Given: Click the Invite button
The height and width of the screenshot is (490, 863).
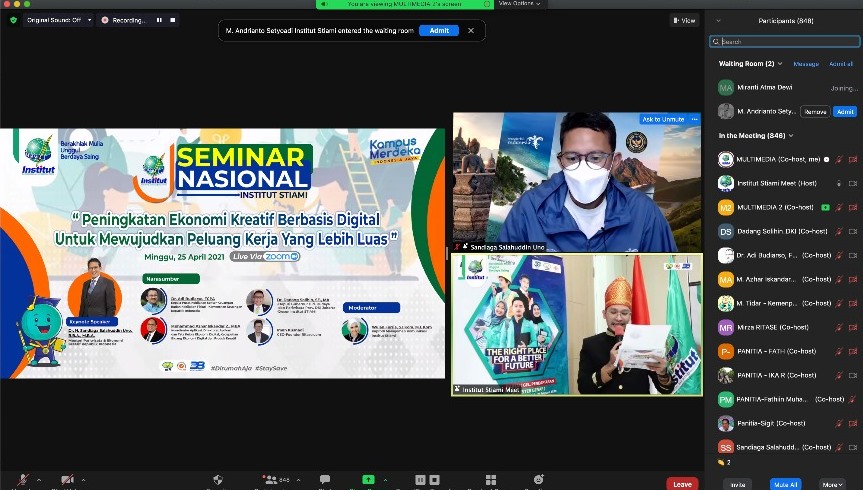Looking at the screenshot, I should click(x=738, y=484).
